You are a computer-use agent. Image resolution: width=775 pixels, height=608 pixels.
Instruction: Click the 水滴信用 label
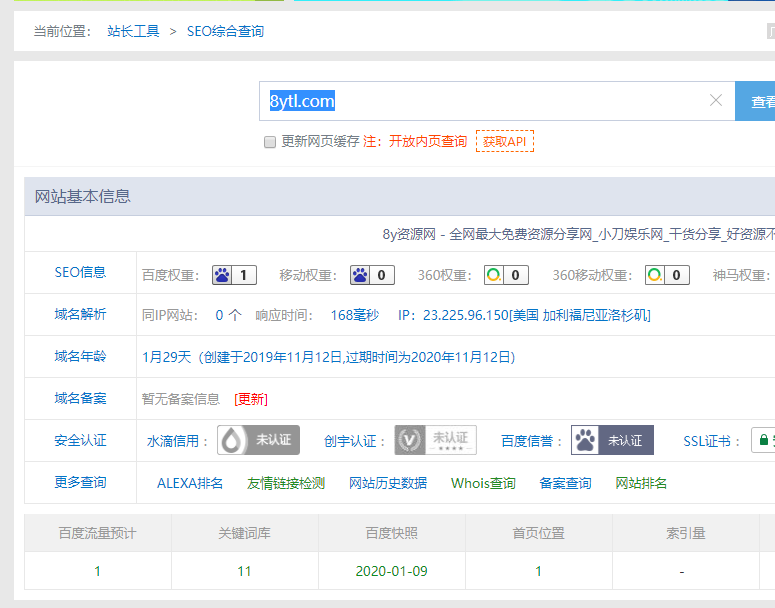173,441
